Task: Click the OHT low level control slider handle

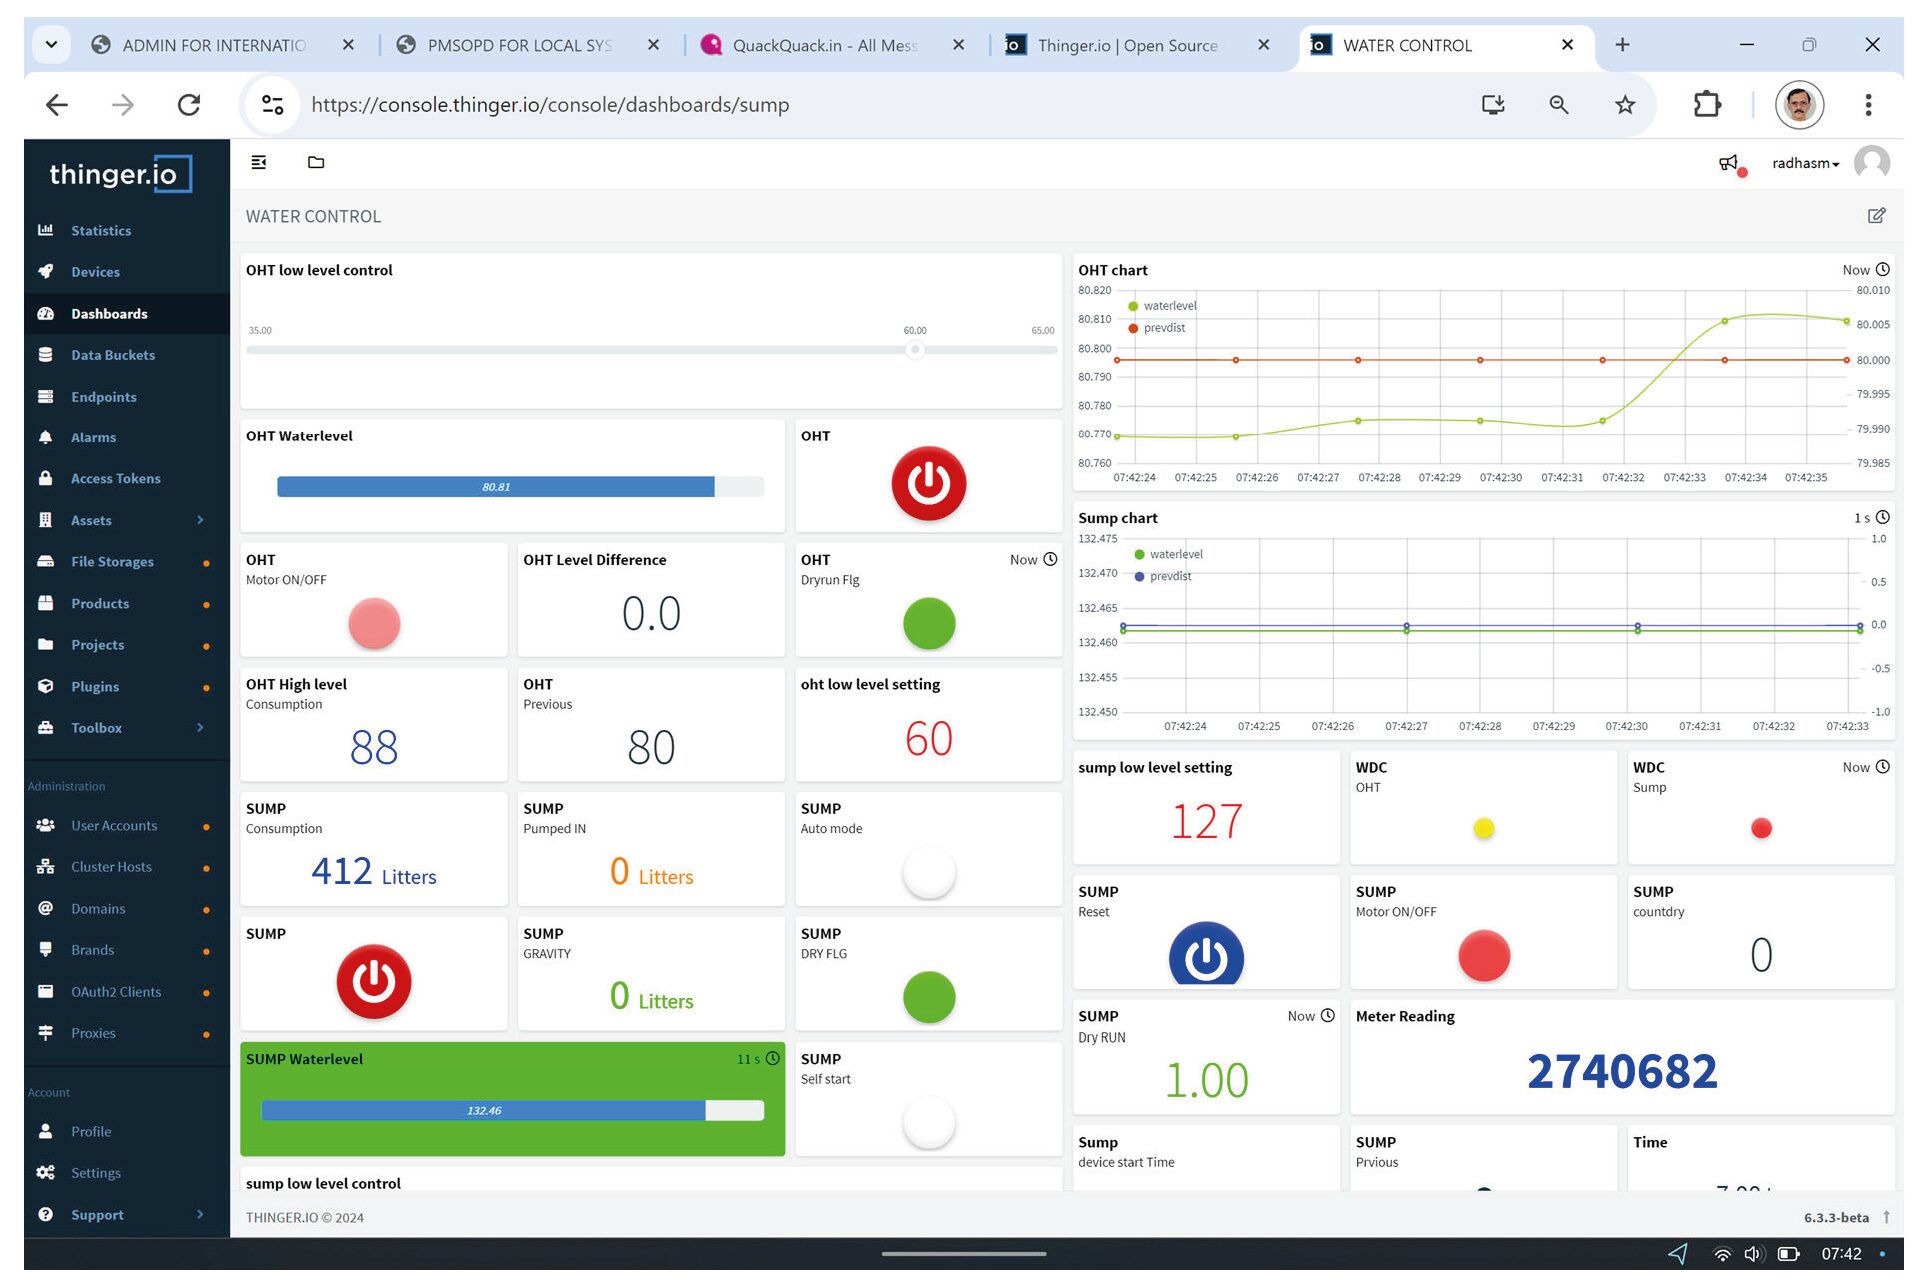Action: point(914,350)
